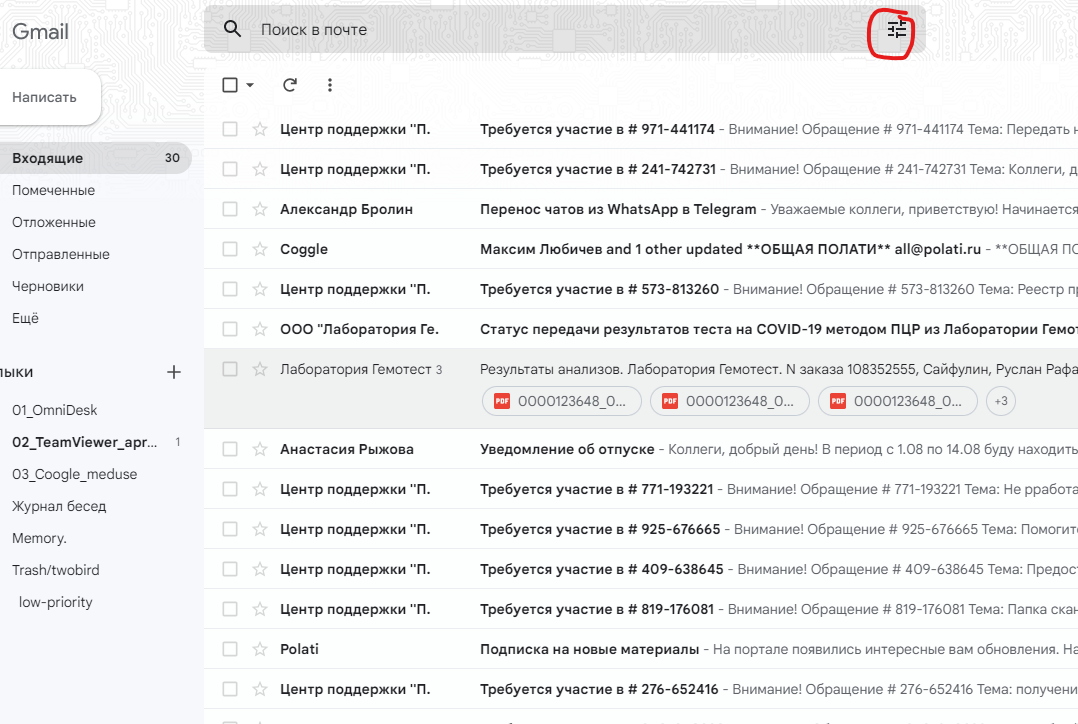Open select-all dropdown arrow
Image resolution: width=1078 pixels, height=724 pixels.
[x=250, y=85]
